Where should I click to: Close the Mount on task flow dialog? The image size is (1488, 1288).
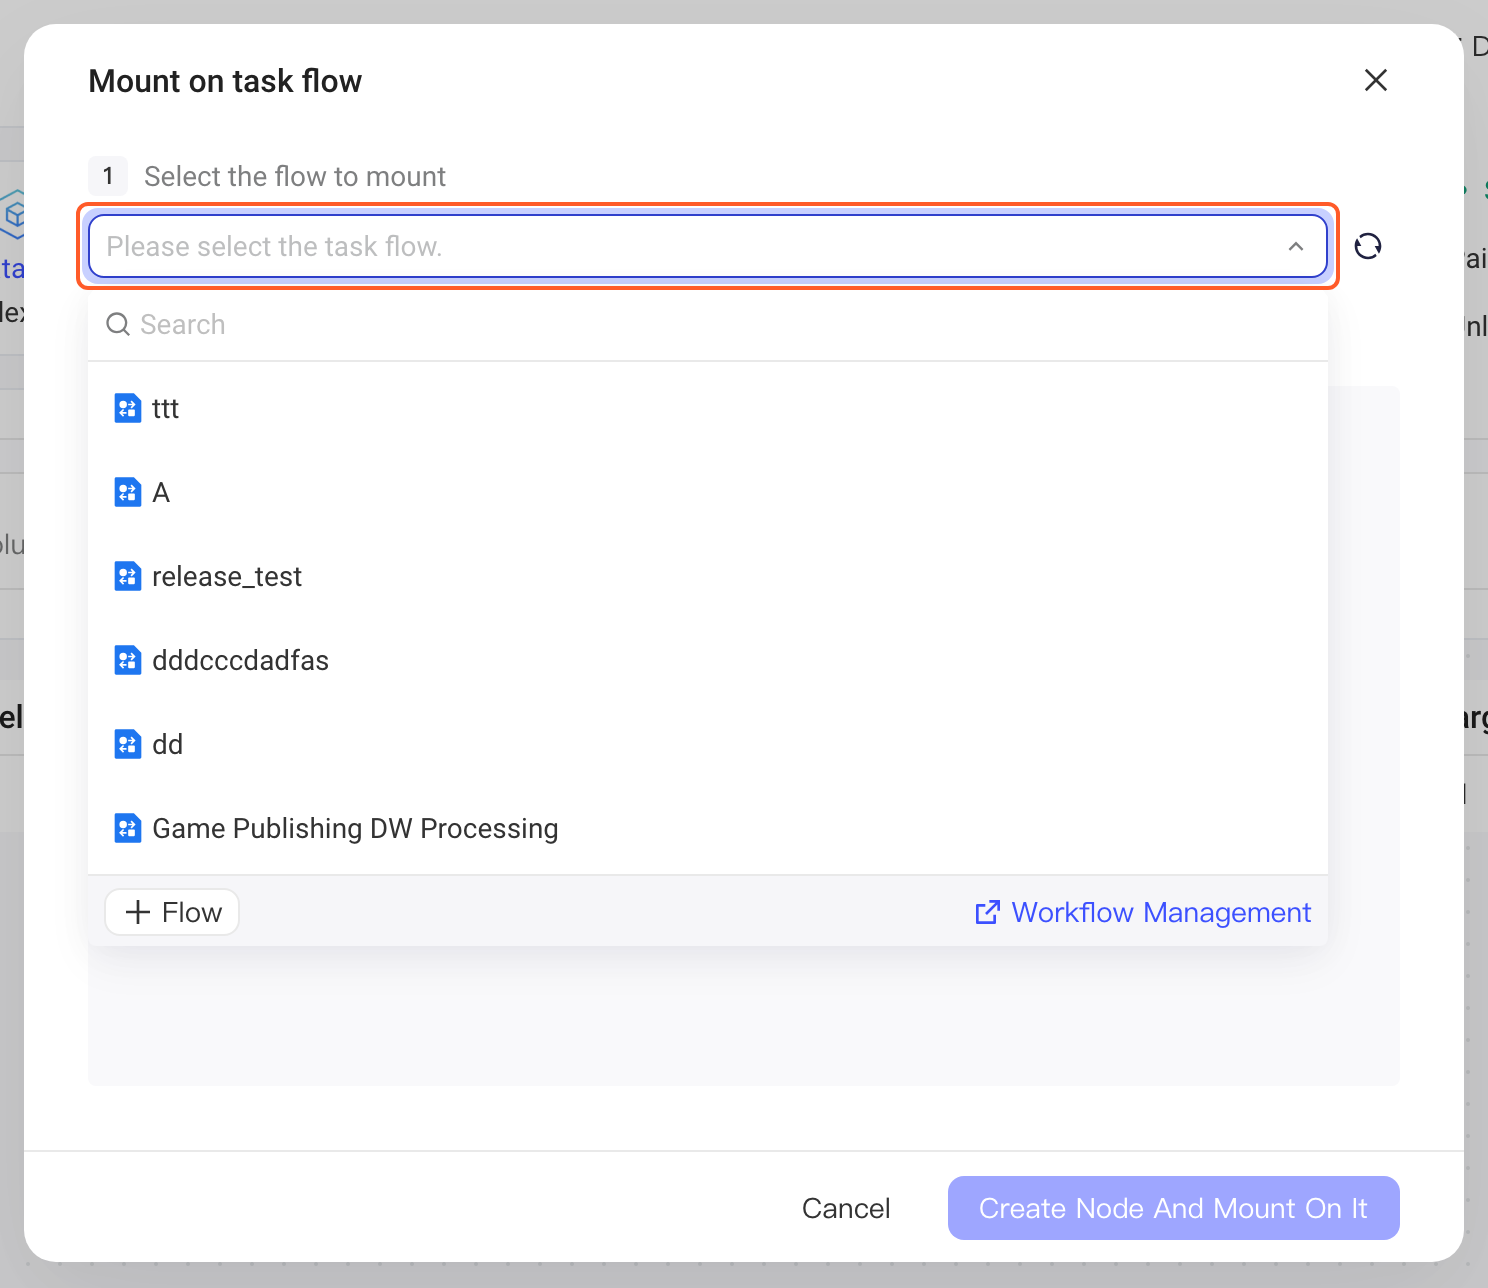(1376, 80)
